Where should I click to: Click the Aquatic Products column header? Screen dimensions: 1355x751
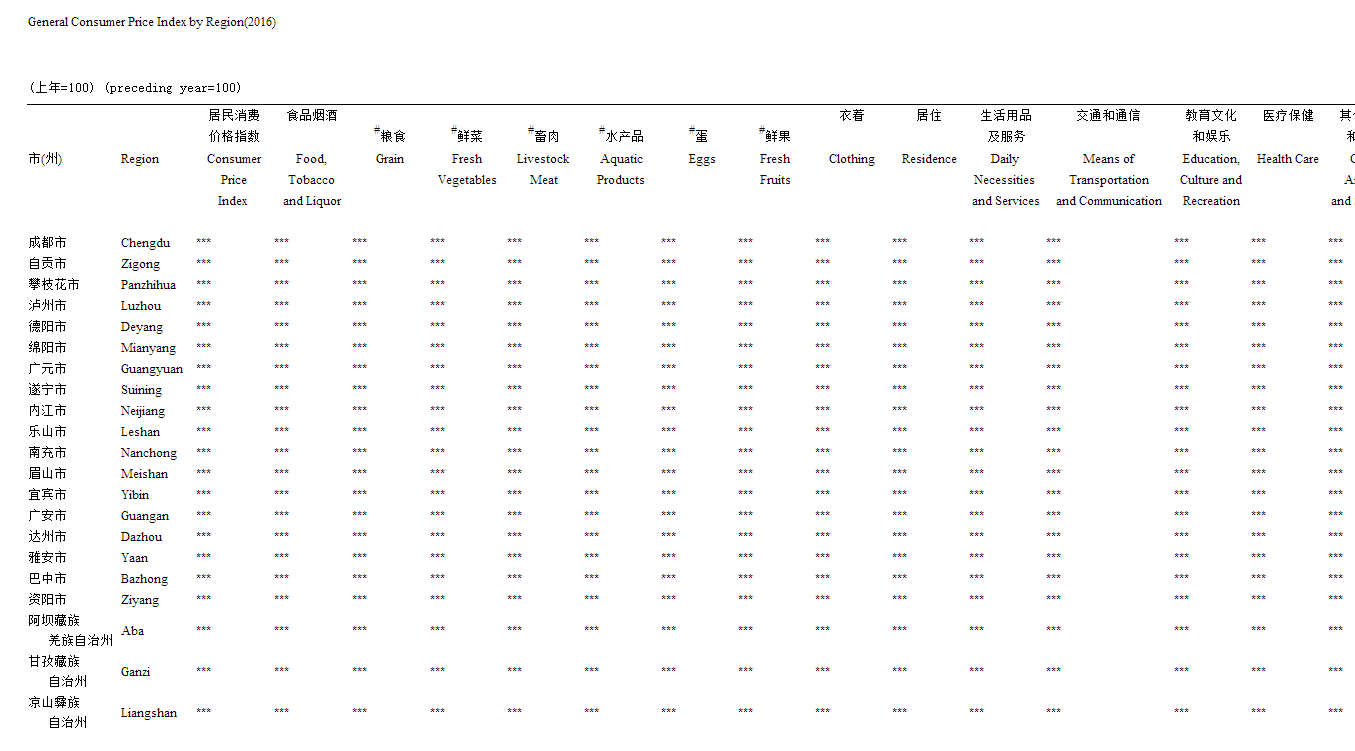[x=621, y=170]
